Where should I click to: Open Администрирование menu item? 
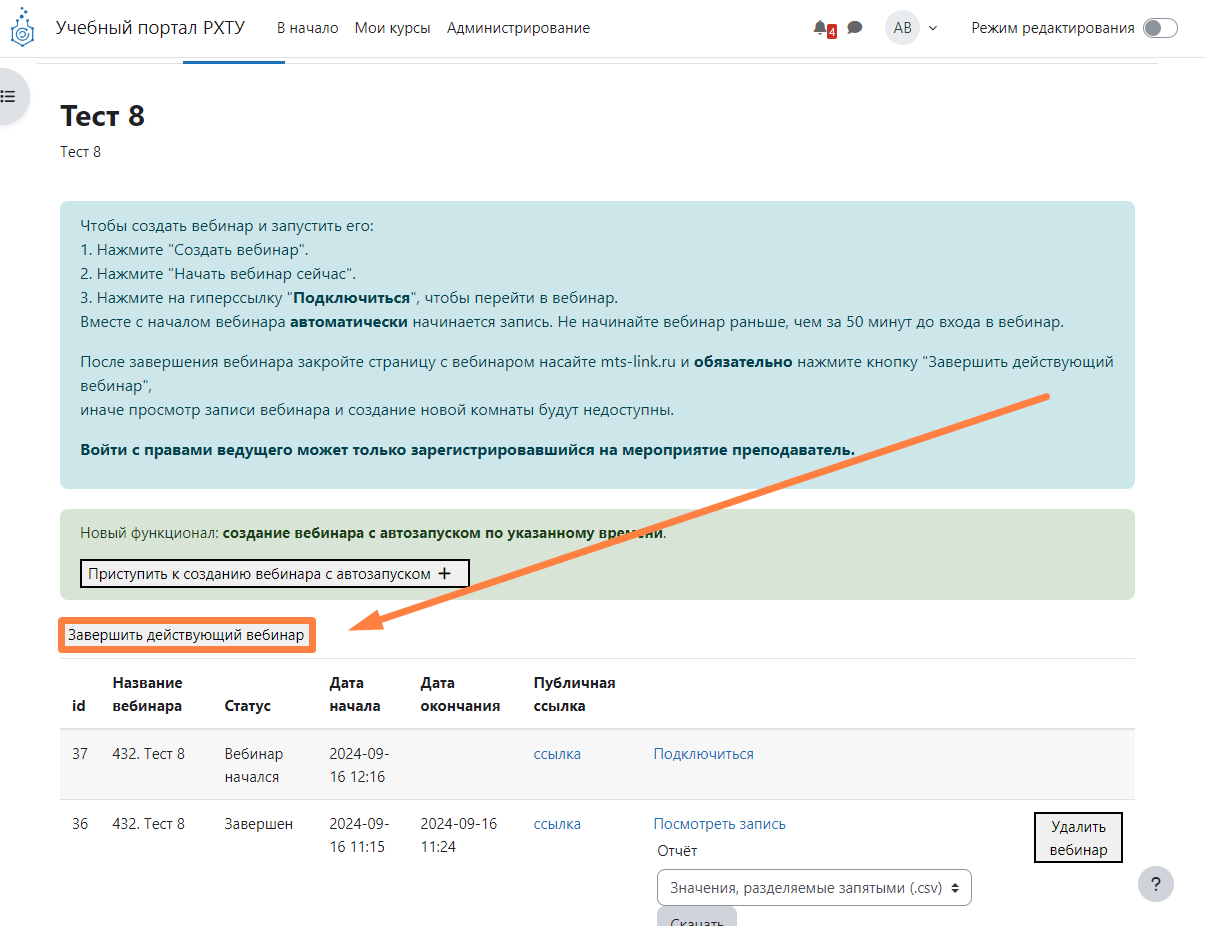[x=518, y=28]
